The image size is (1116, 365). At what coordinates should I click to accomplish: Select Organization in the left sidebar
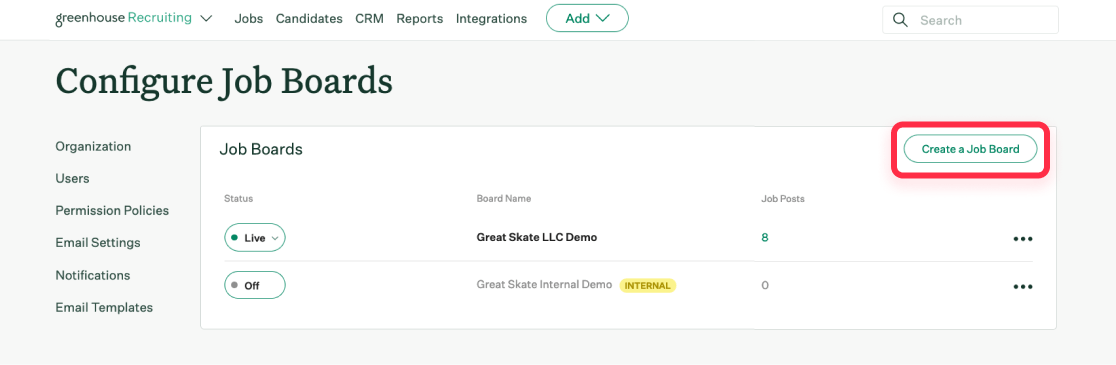coord(93,147)
